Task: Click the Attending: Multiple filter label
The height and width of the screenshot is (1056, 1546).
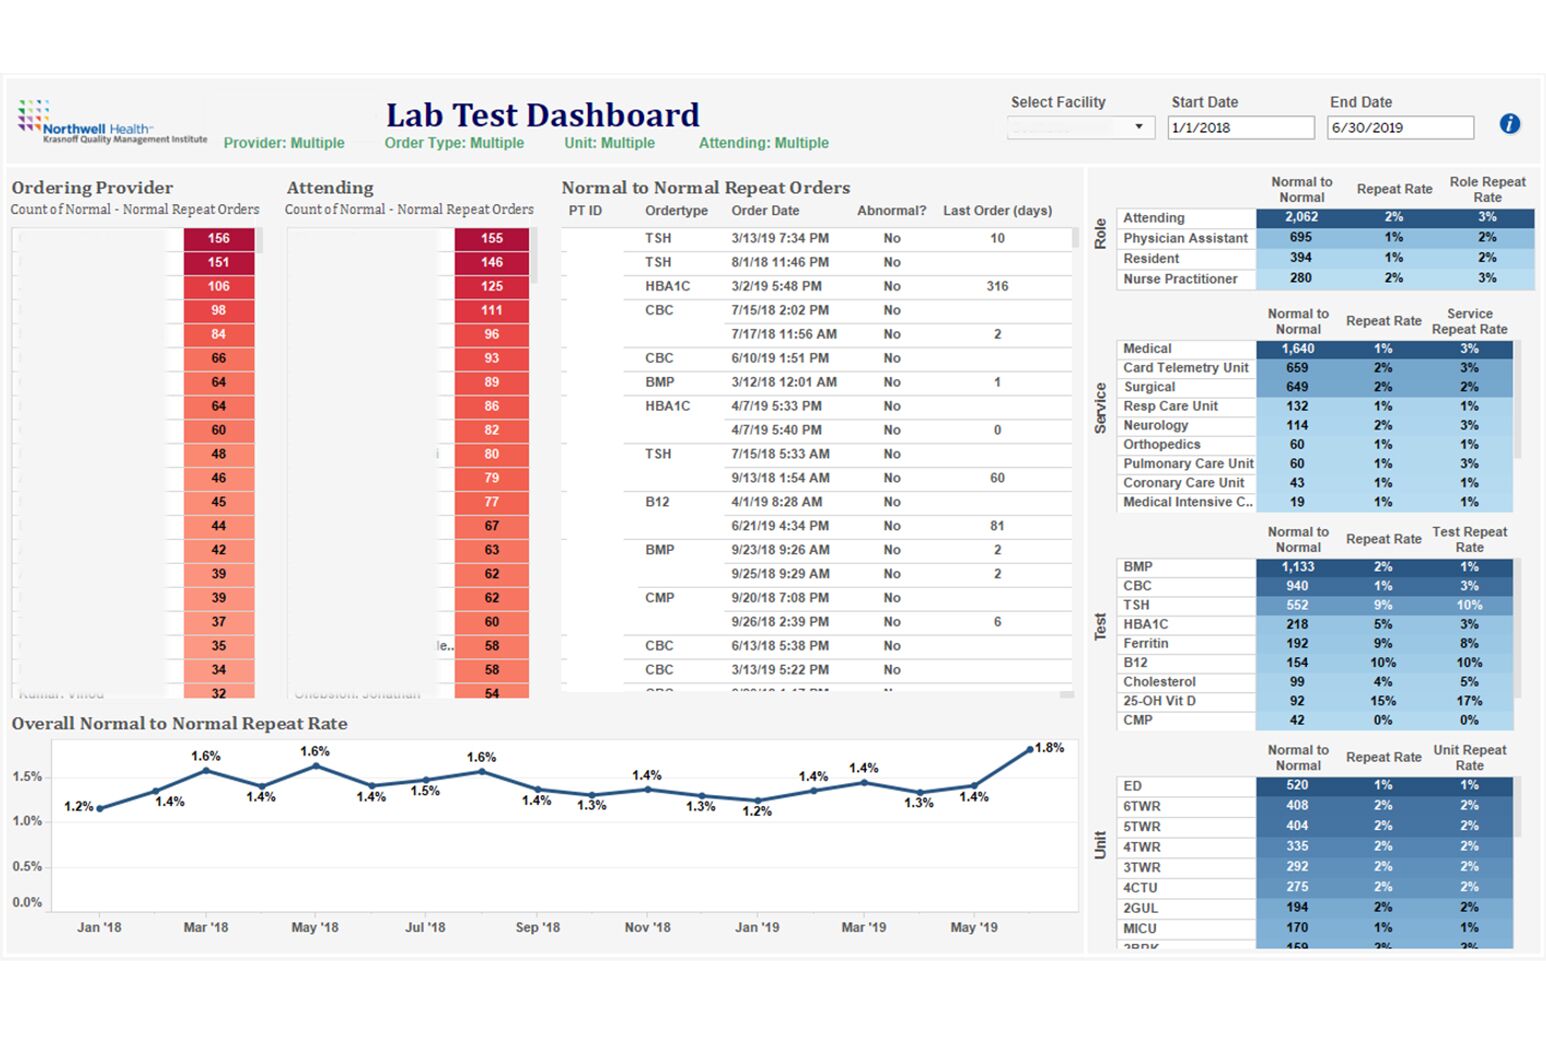Action: tap(764, 143)
